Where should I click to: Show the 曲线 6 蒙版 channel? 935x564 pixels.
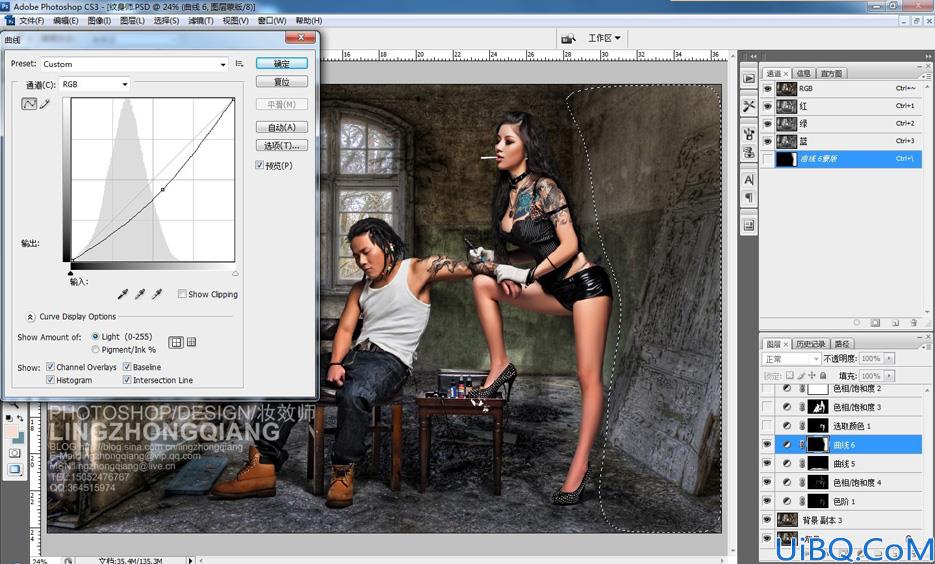coord(767,159)
